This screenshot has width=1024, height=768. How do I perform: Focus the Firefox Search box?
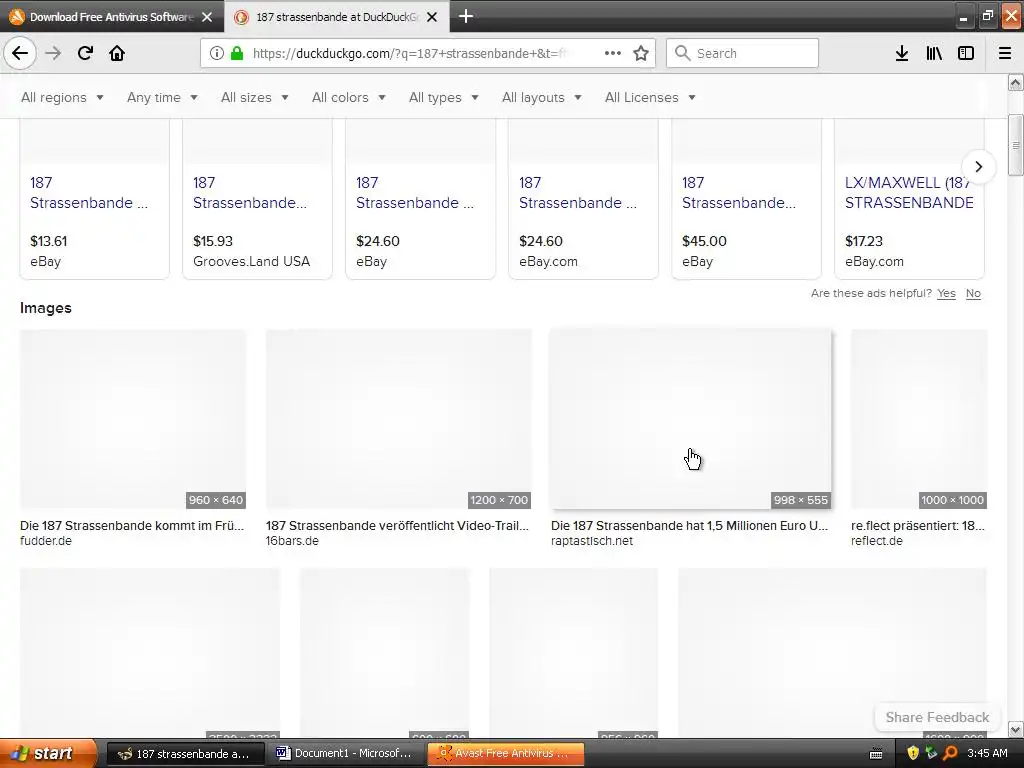coord(743,53)
